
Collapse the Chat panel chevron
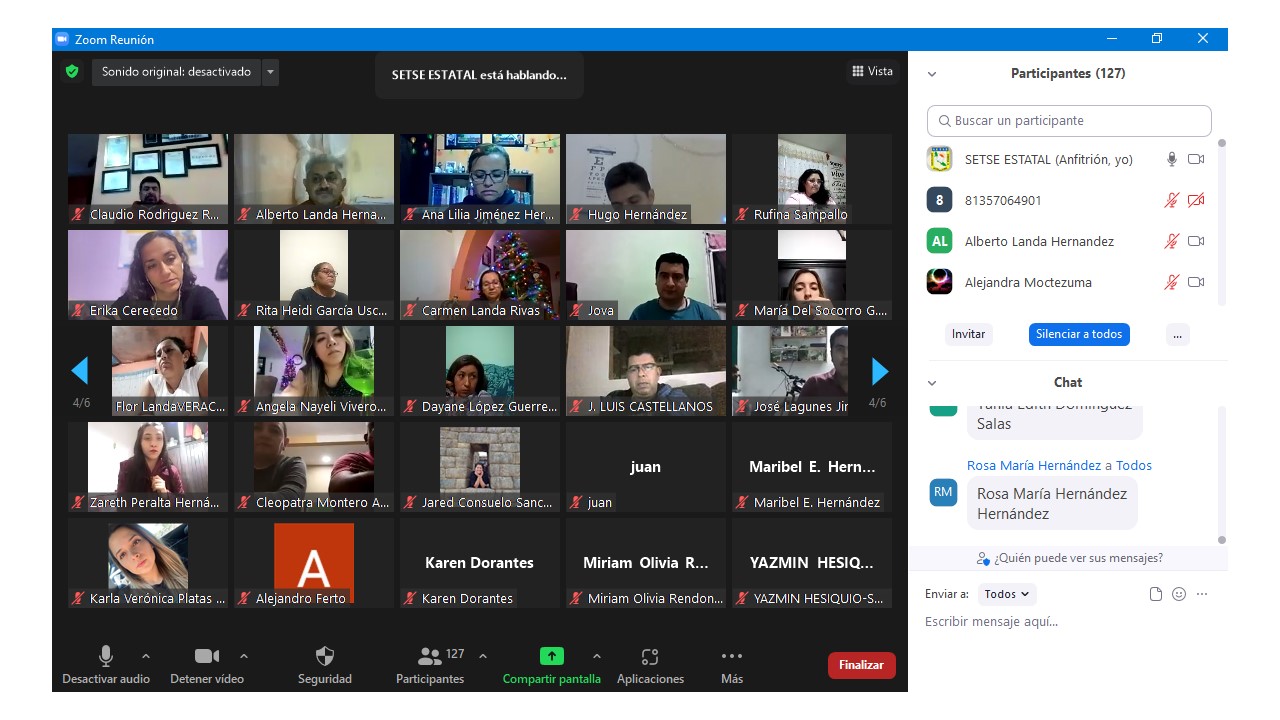tap(932, 383)
